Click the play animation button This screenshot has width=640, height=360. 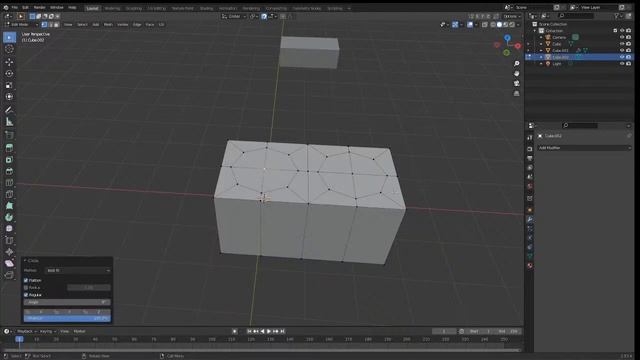tap(269, 331)
